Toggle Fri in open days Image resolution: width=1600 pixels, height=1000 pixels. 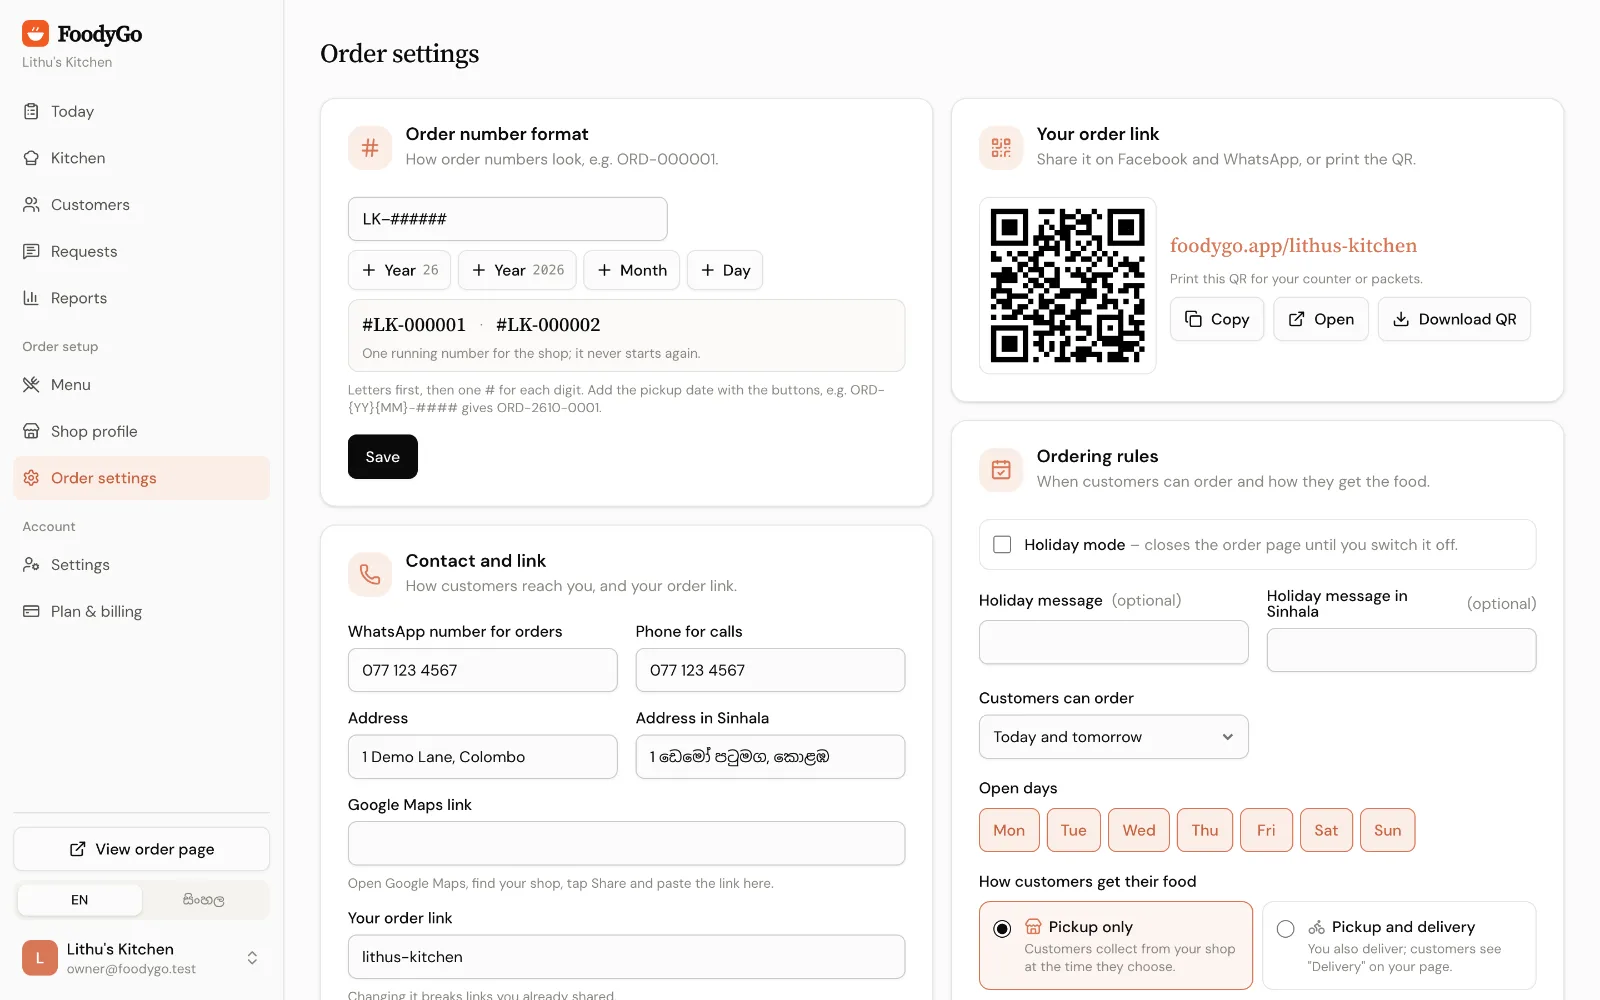coord(1266,830)
